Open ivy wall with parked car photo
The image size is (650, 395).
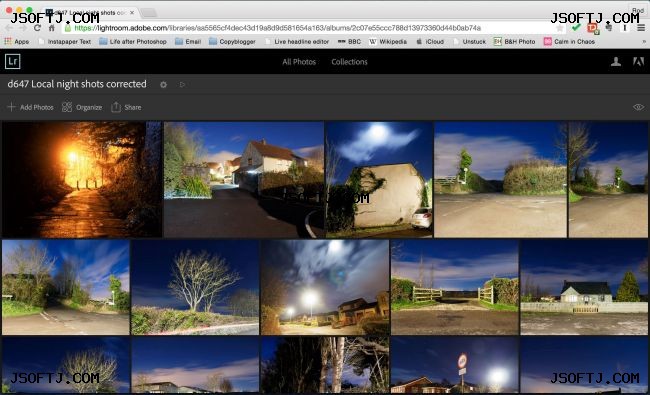pyautogui.click(x=379, y=179)
